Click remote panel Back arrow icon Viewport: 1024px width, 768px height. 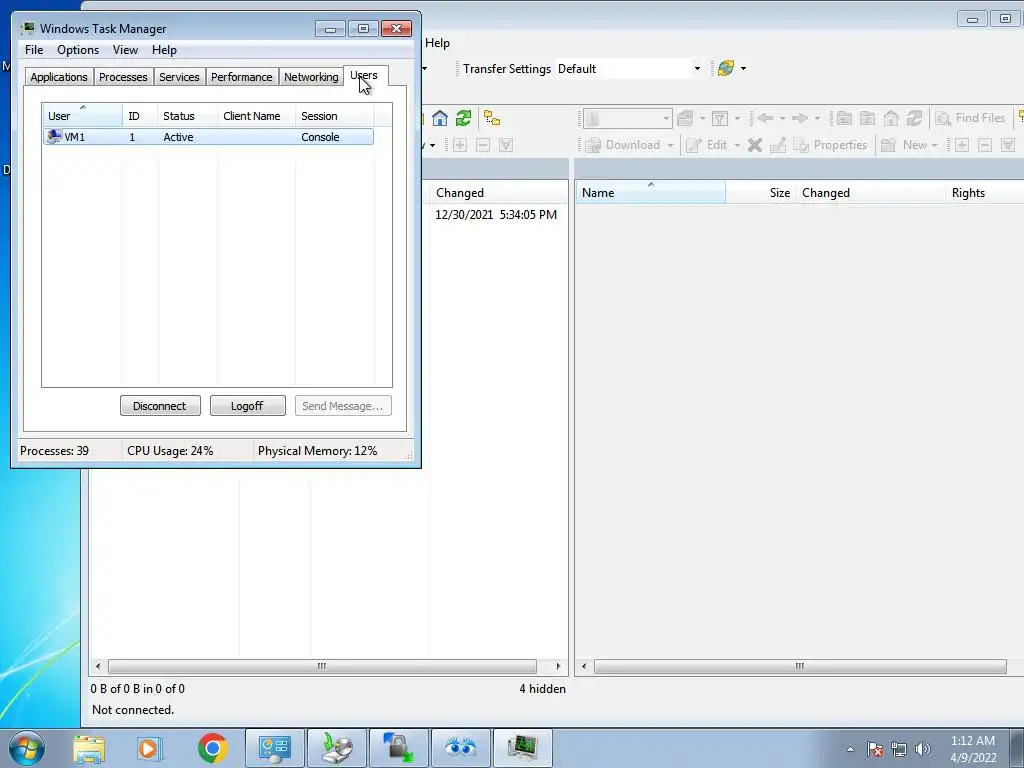[765, 118]
